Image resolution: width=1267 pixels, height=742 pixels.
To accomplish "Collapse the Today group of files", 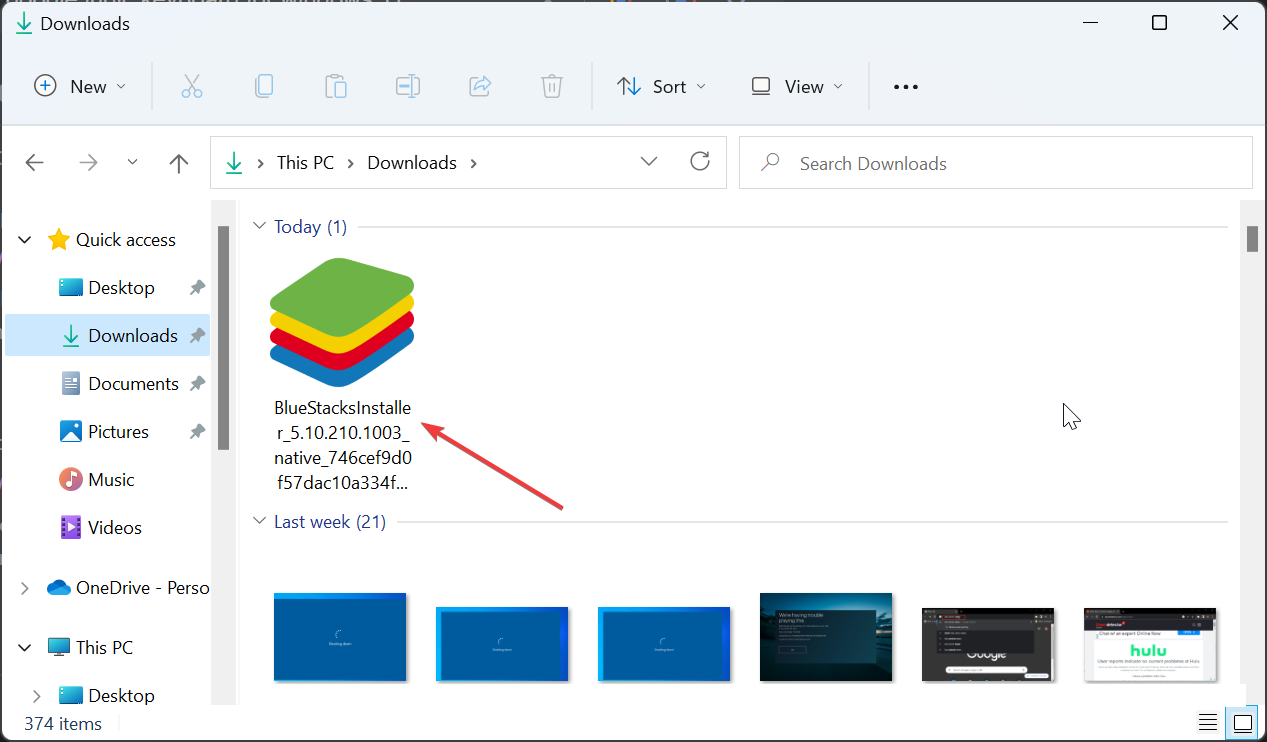I will click(x=260, y=226).
